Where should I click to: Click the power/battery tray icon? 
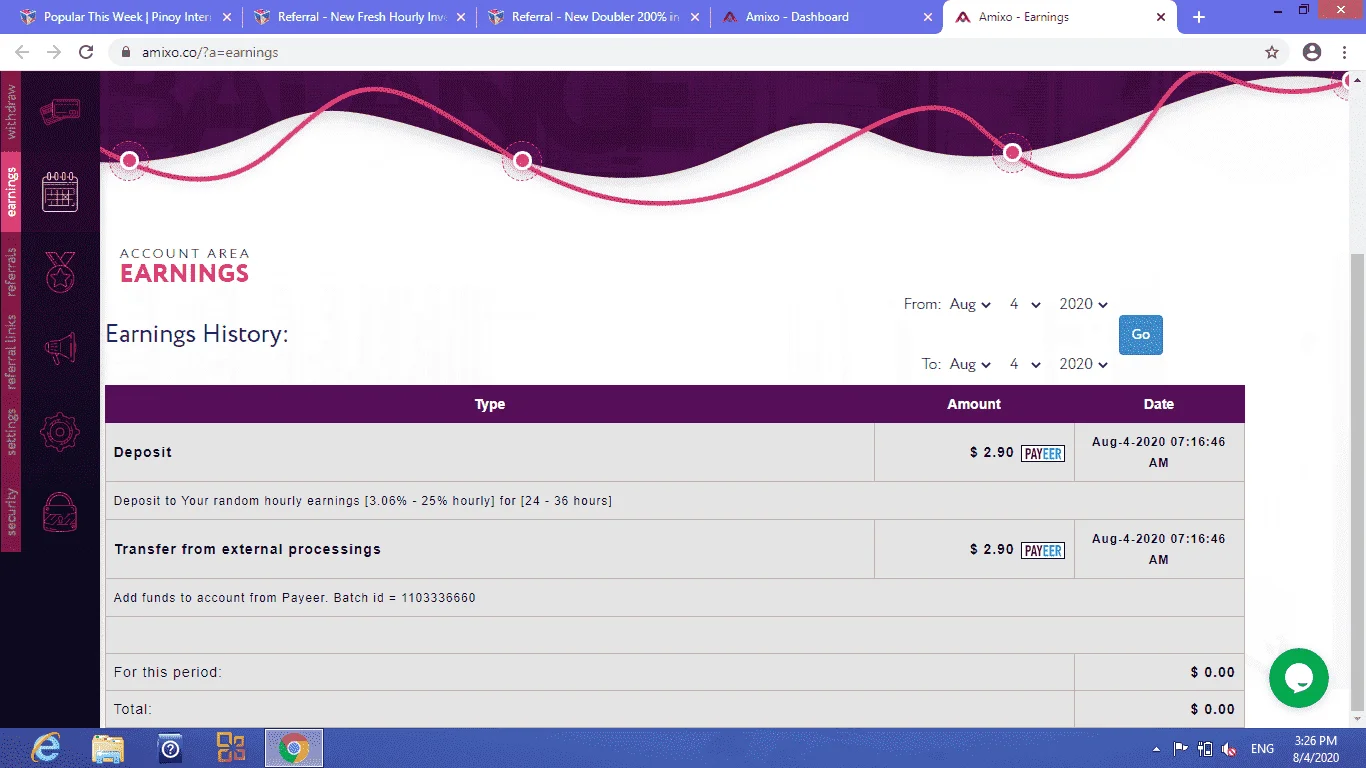[x=1205, y=749]
